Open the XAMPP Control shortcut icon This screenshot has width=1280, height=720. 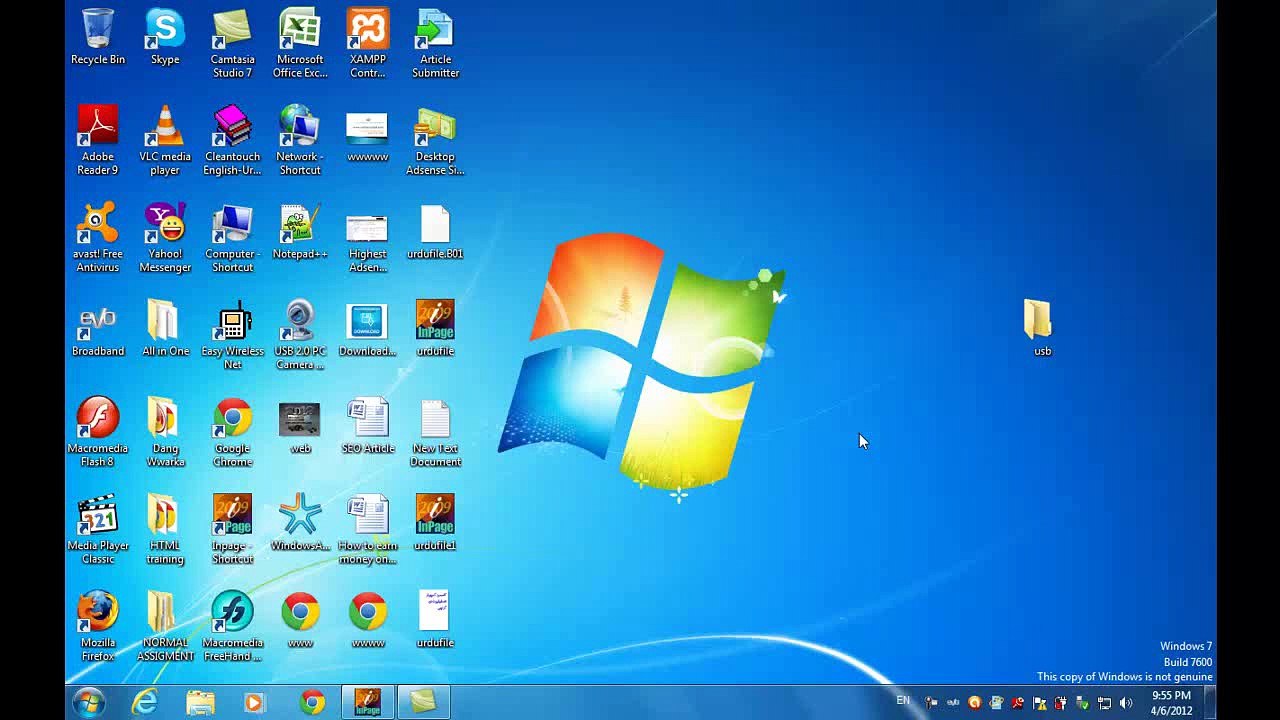[x=367, y=44]
